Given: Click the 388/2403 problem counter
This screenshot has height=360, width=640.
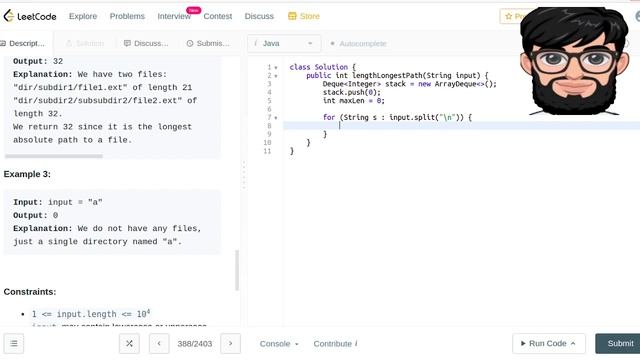Looking at the screenshot, I should [195, 344].
